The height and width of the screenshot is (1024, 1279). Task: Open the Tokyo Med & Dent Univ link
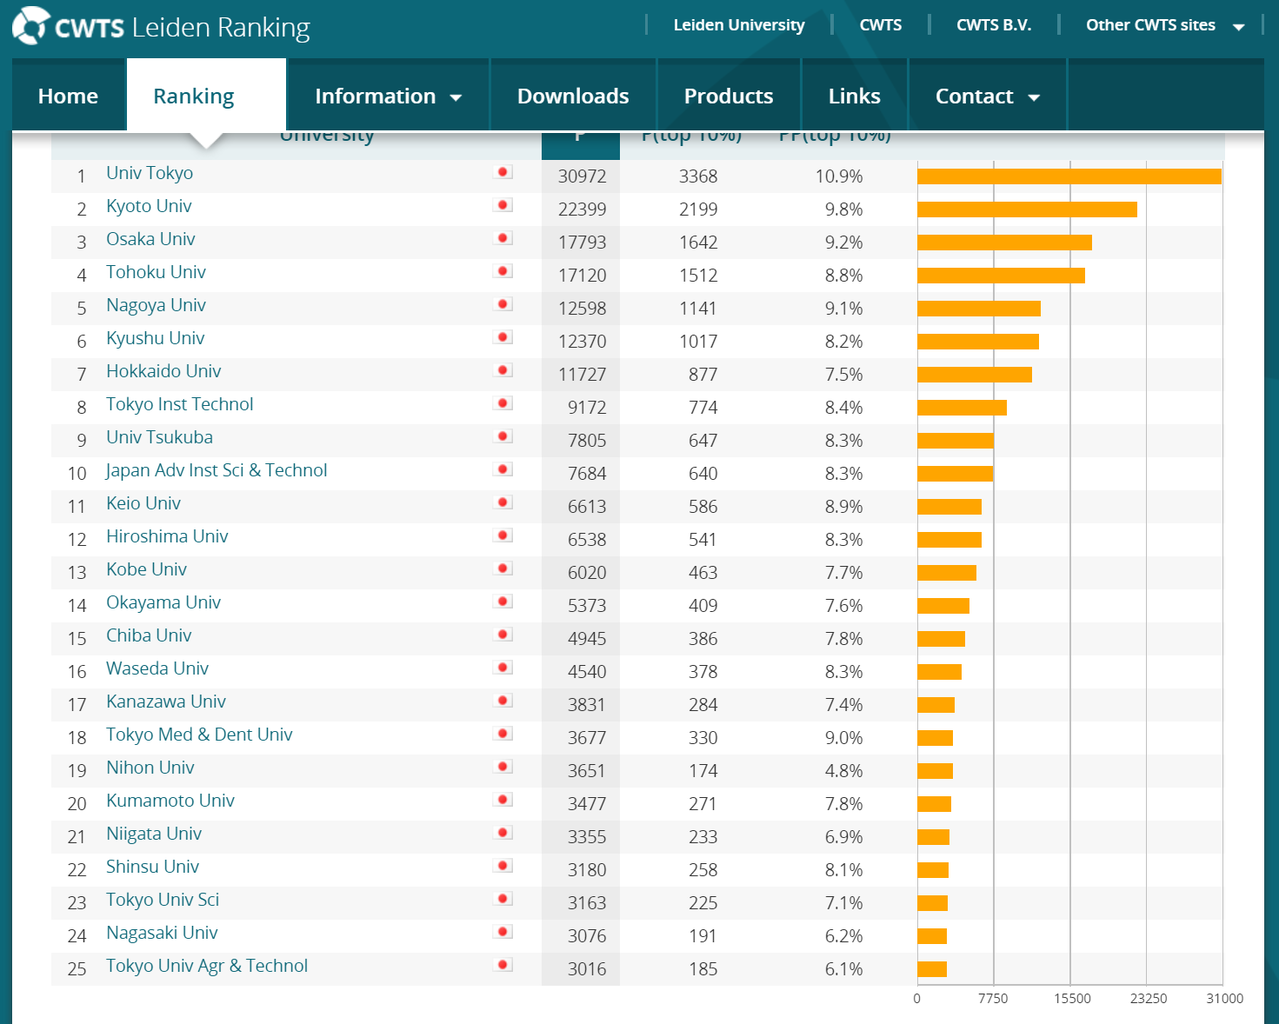(x=200, y=734)
